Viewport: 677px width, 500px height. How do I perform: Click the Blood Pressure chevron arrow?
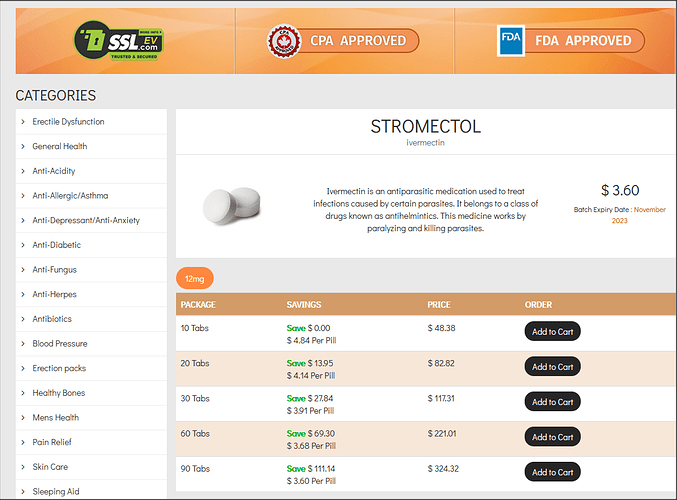click(x=23, y=343)
